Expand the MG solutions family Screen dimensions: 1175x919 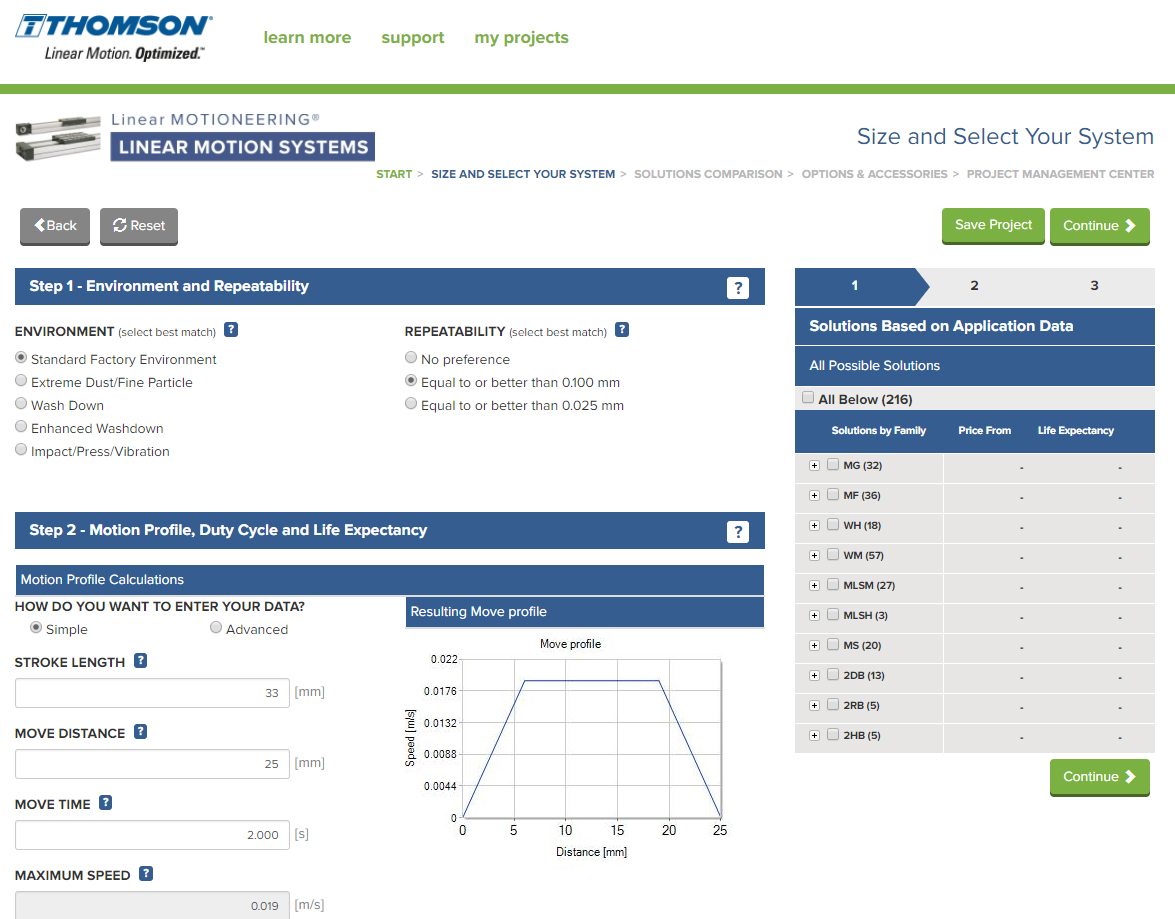coord(814,465)
